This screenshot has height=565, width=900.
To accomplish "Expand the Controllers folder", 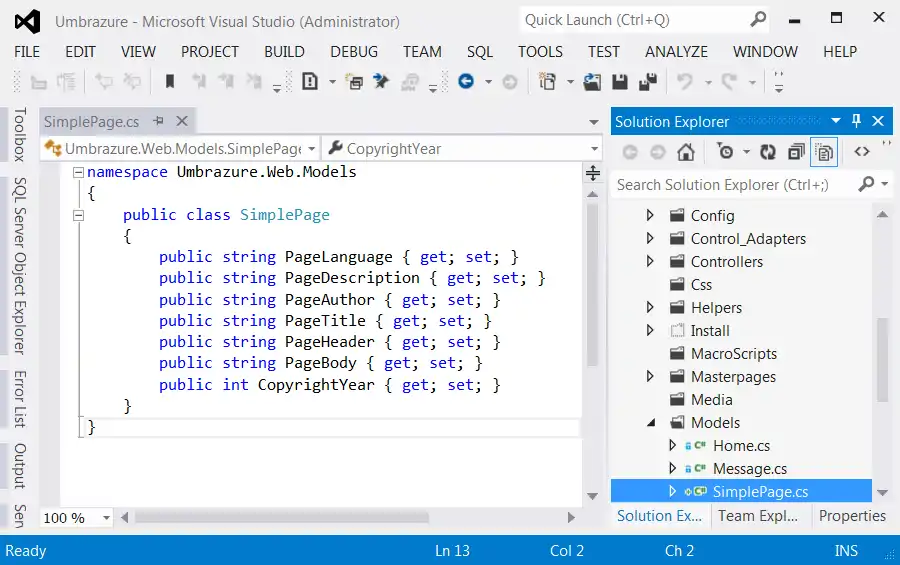I will [x=650, y=261].
